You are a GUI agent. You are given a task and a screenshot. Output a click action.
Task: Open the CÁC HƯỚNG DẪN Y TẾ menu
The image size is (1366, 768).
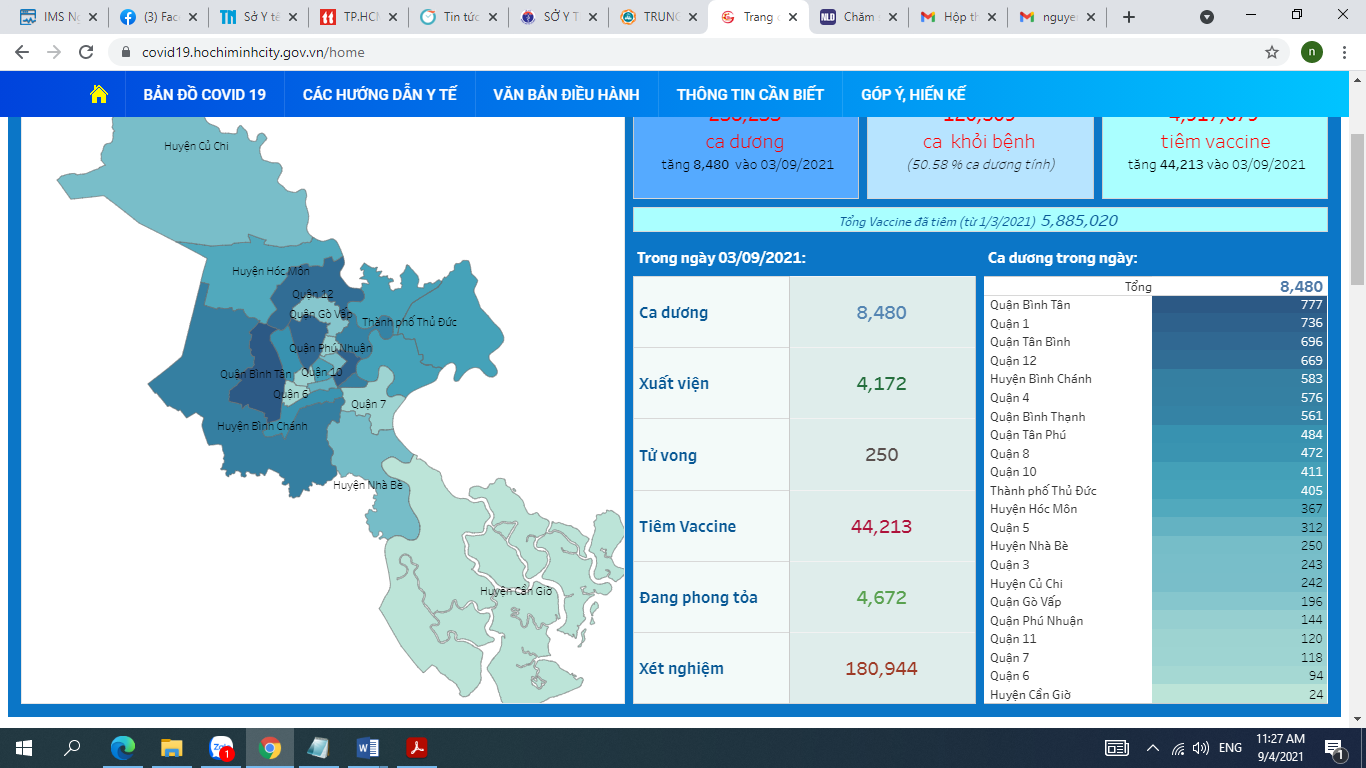[x=380, y=94]
